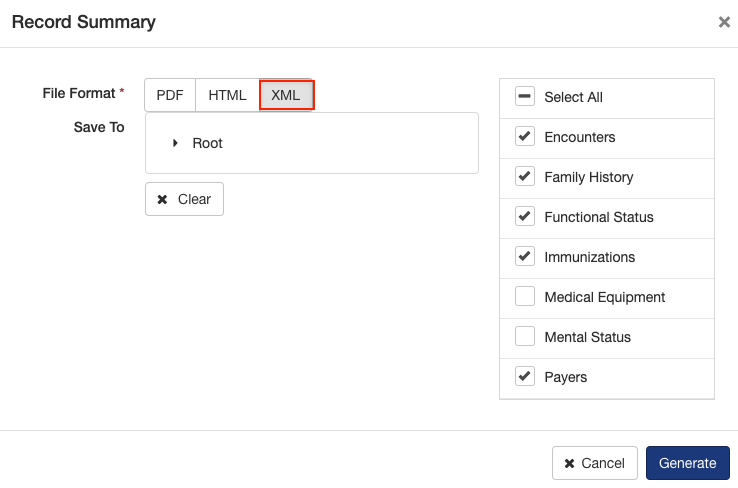
Task: Uncheck the Family History checkbox
Action: 524,176
